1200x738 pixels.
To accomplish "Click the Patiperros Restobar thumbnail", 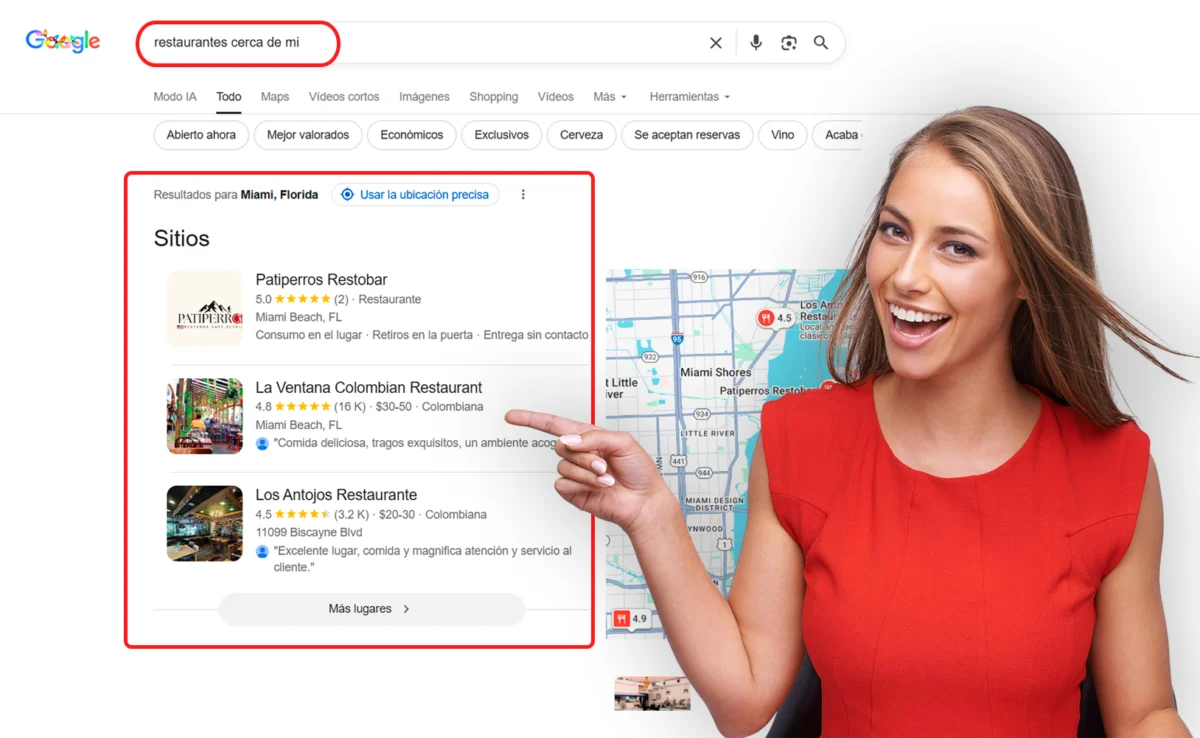I will coord(204,308).
